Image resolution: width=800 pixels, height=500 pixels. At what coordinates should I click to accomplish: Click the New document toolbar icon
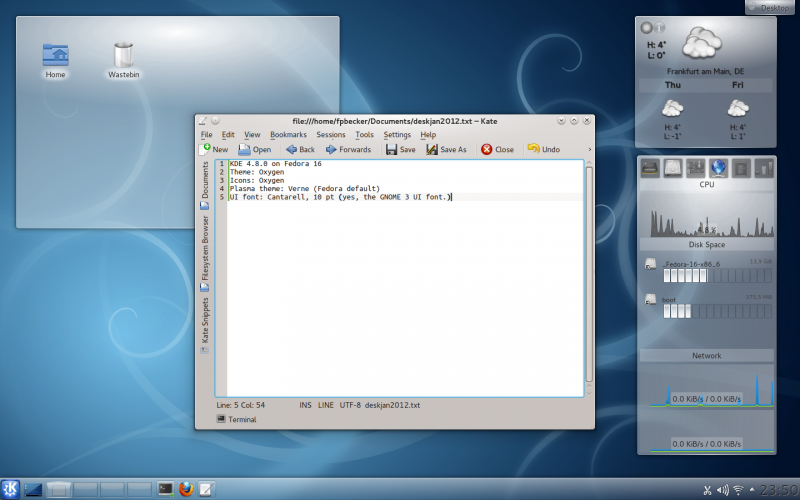click(x=205, y=149)
